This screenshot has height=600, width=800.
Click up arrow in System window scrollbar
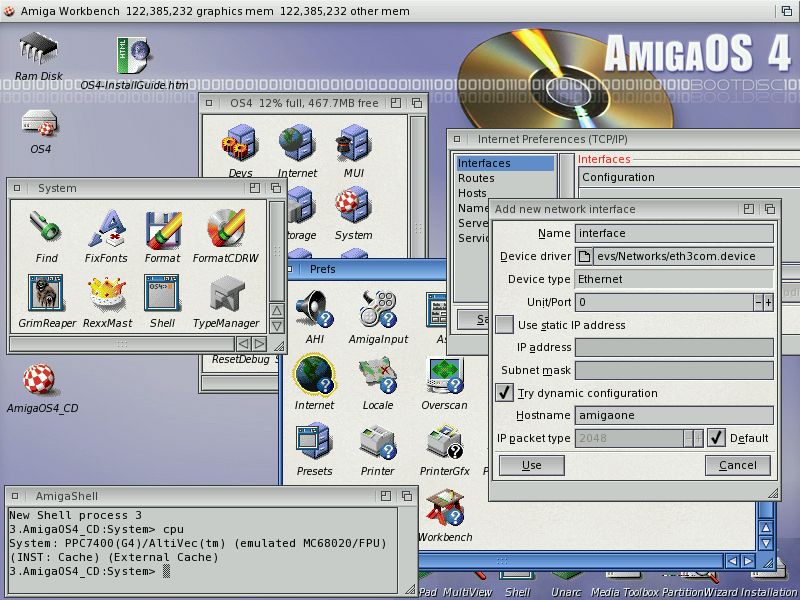tap(277, 311)
